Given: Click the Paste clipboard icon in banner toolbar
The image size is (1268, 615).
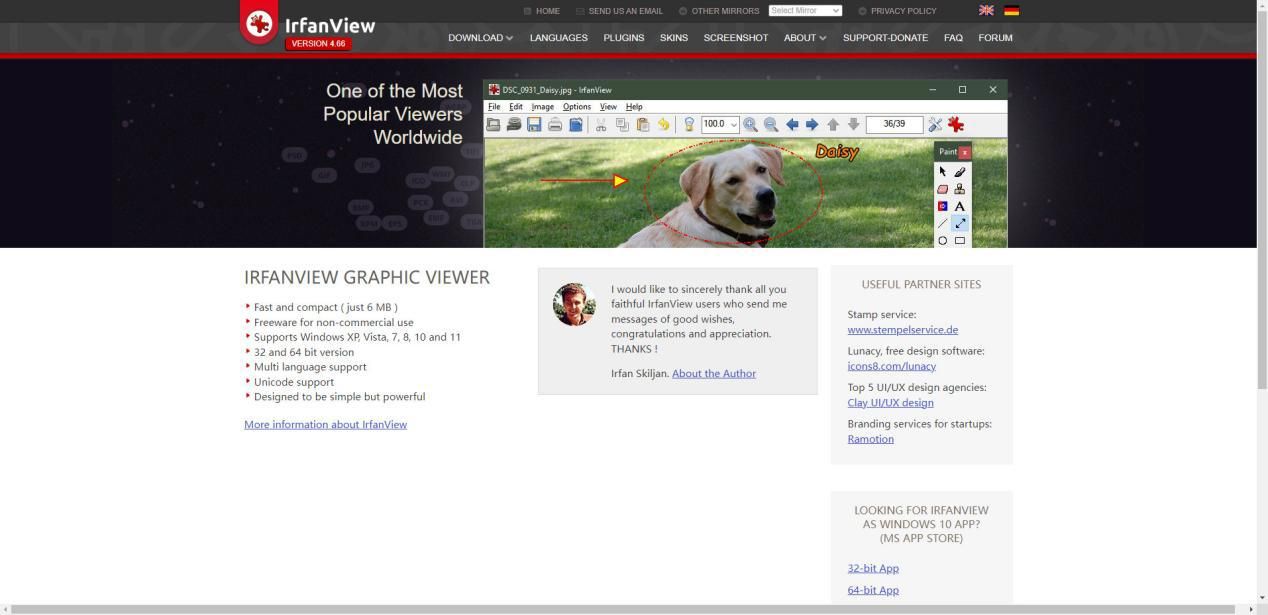Looking at the screenshot, I should (643, 125).
